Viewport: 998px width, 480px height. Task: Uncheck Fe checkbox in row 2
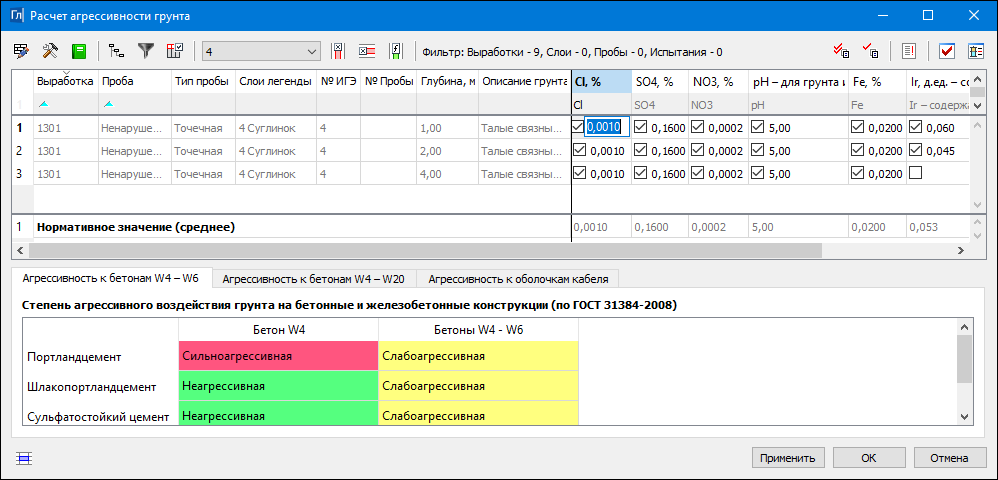857,150
